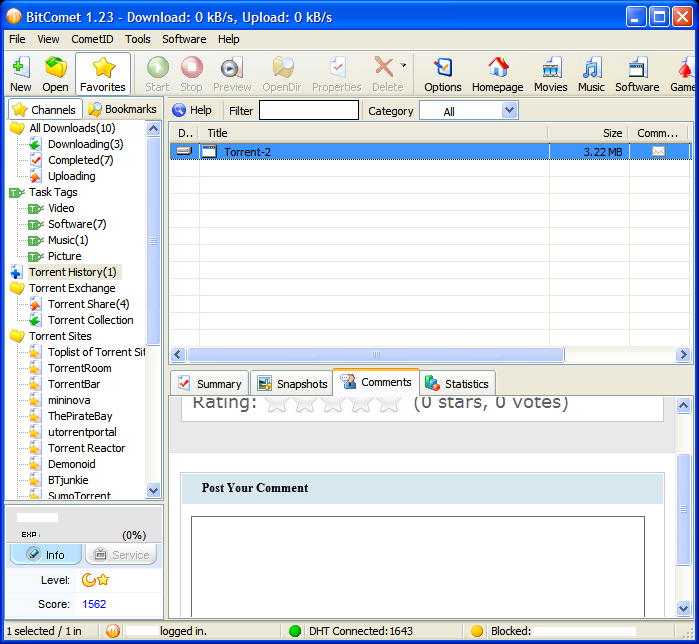Select Torrent Collection in the tree
Image resolution: width=699 pixels, height=644 pixels.
[x=90, y=320]
